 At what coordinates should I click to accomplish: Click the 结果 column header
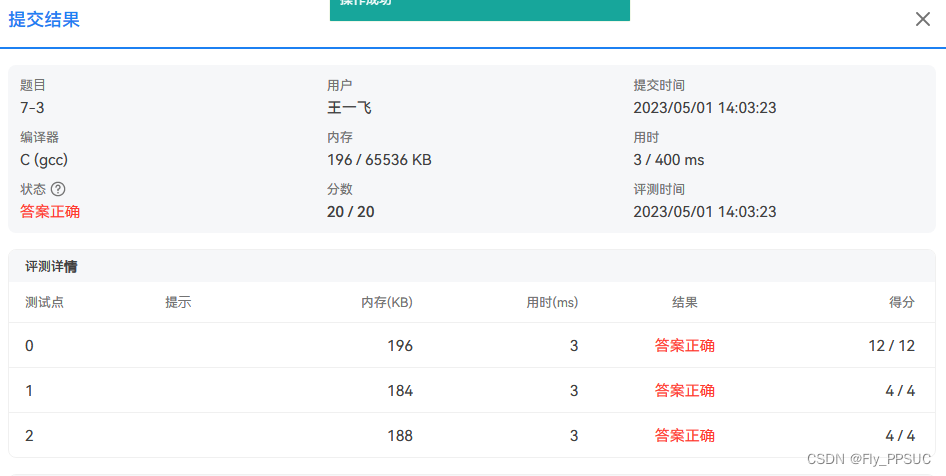(x=685, y=302)
